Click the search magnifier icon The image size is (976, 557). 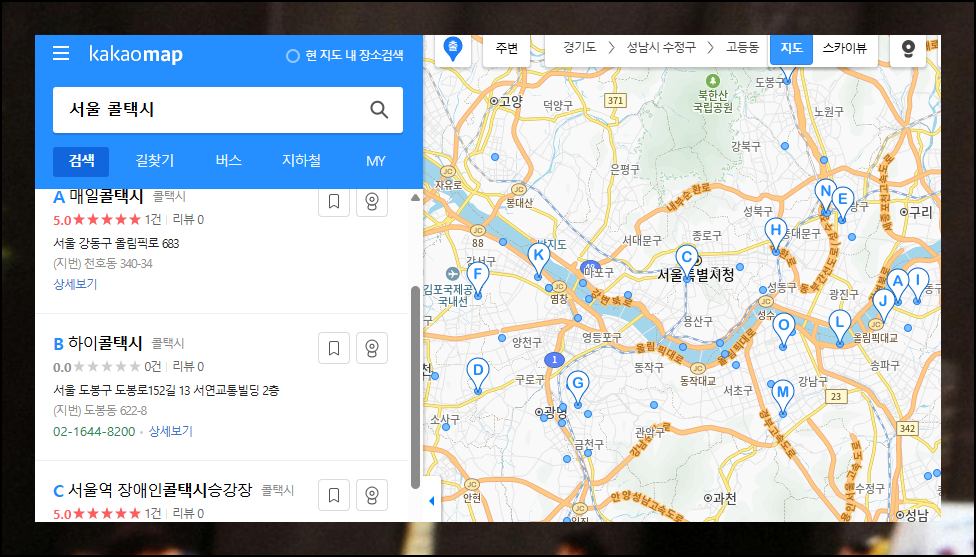379,110
